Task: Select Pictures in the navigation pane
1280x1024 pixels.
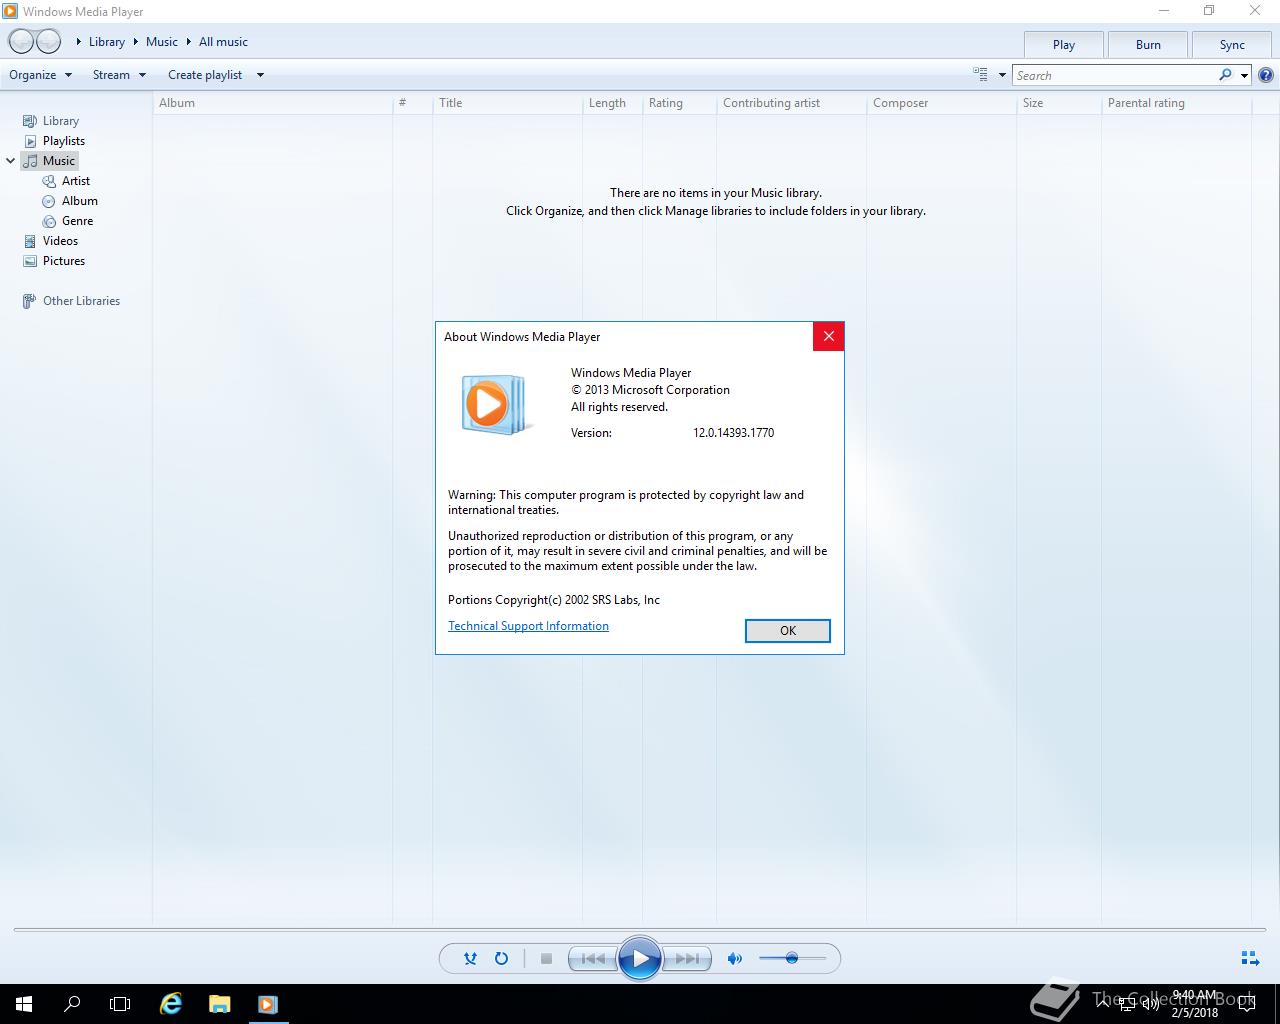Action: pos(63,261)
